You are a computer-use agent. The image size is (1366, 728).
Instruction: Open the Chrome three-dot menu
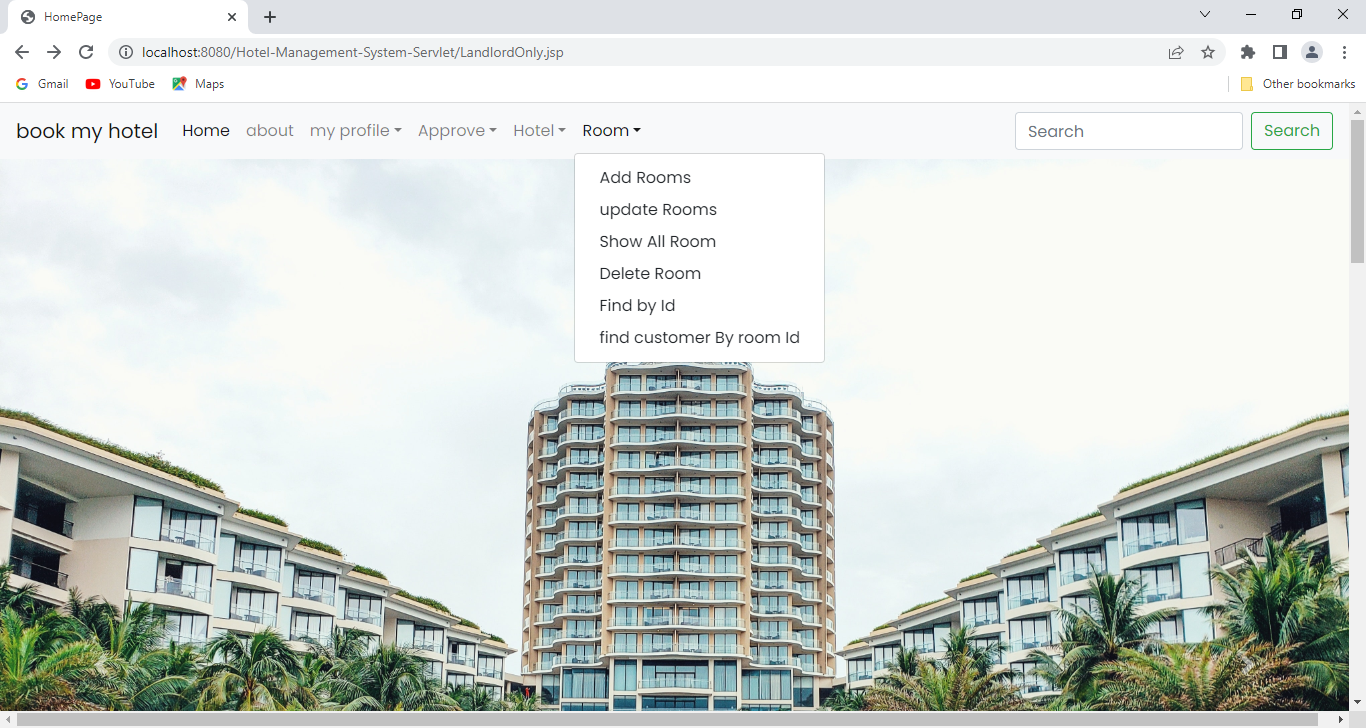coord(1344,52)
